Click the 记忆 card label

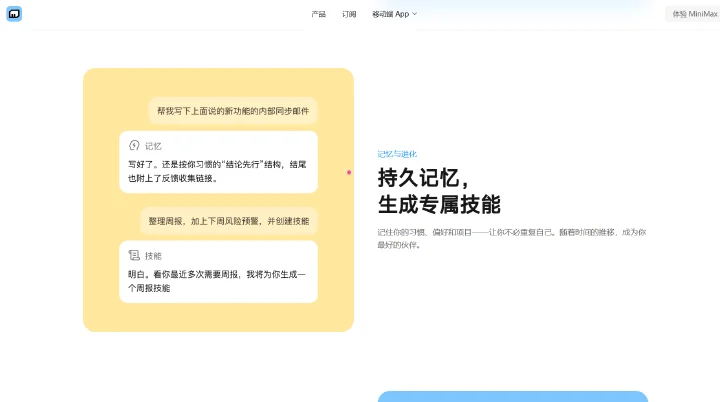point(153,146)
